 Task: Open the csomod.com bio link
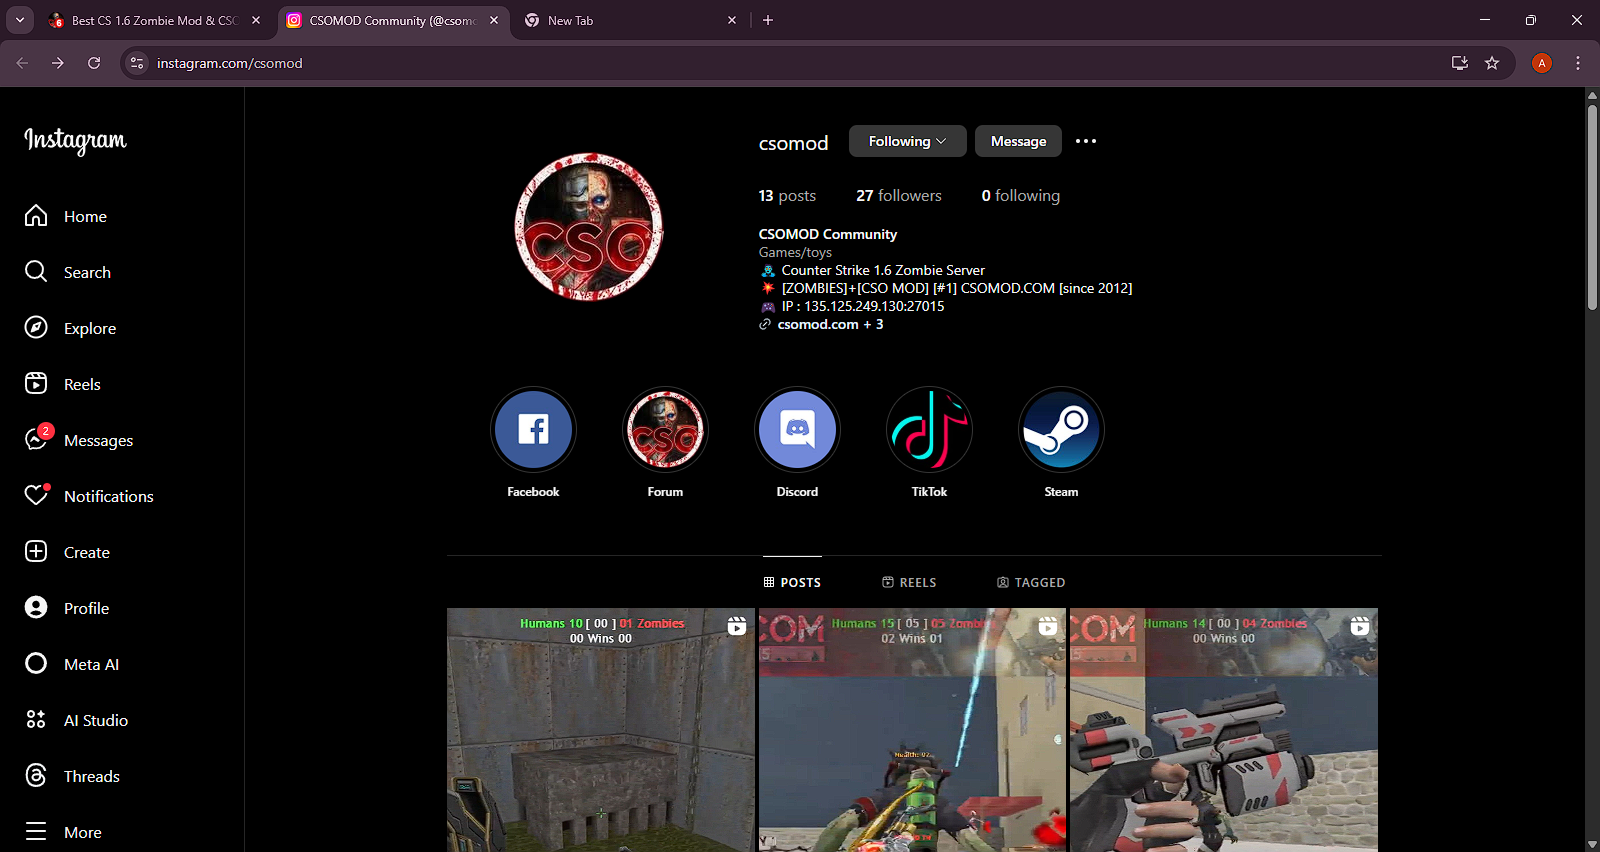point(818,324)
